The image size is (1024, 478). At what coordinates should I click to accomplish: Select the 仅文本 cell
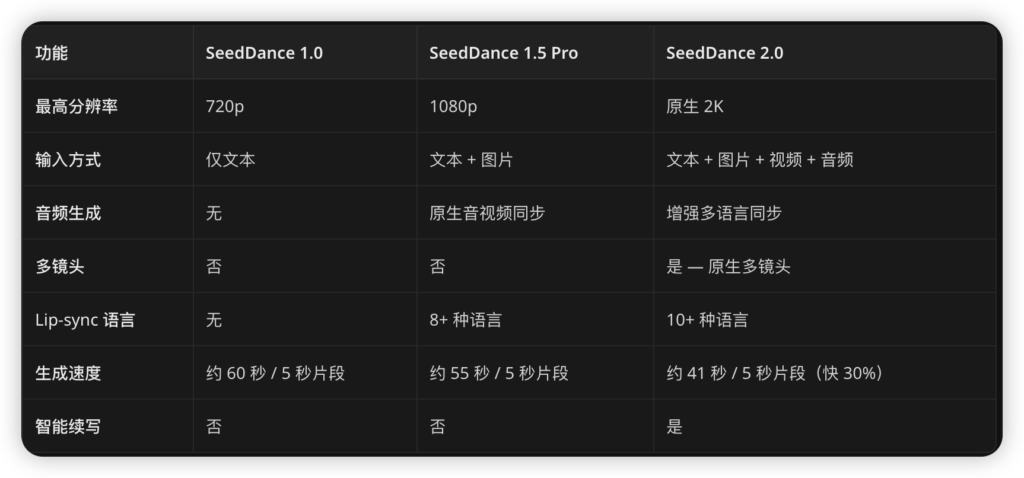[230, 160]
